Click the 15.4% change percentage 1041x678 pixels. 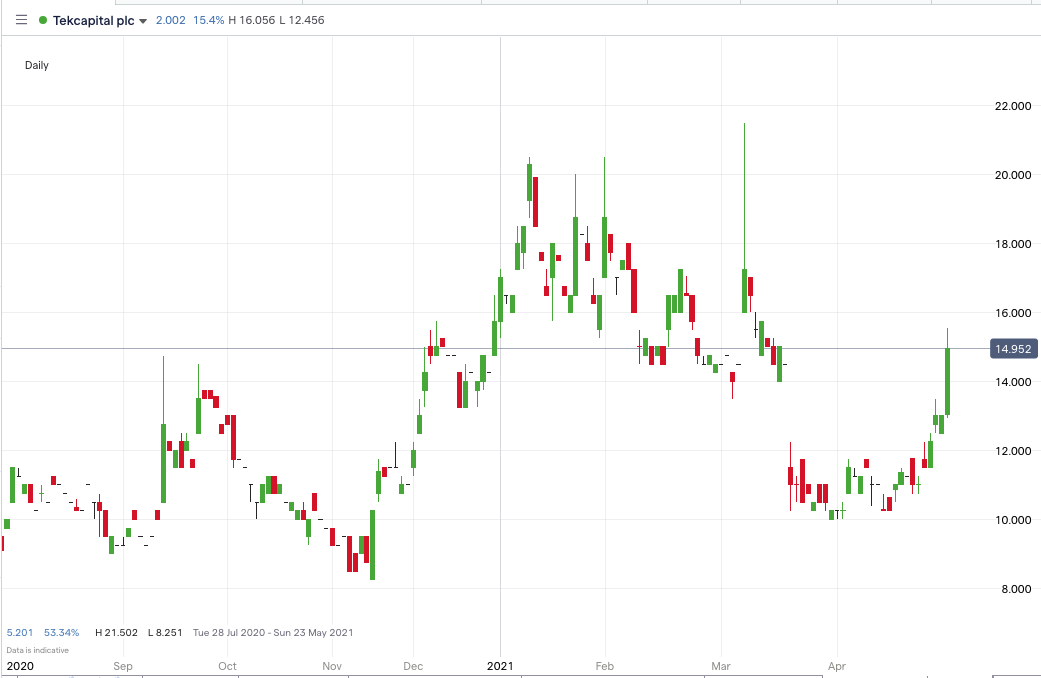coord(208,20)
